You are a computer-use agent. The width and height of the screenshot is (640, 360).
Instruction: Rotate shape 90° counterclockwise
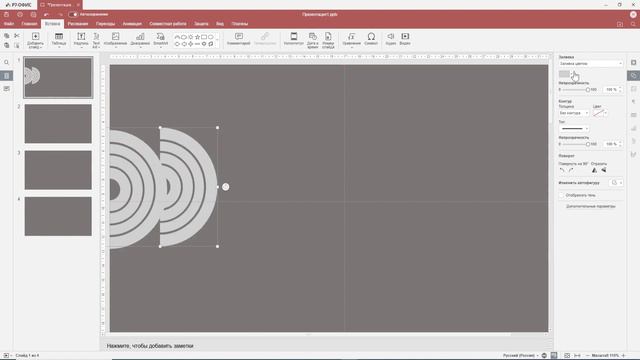point(562,170)
